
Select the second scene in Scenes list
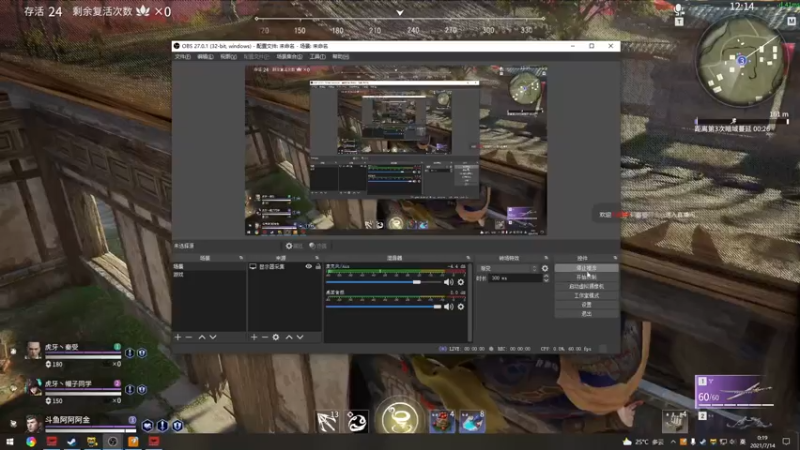209,274
